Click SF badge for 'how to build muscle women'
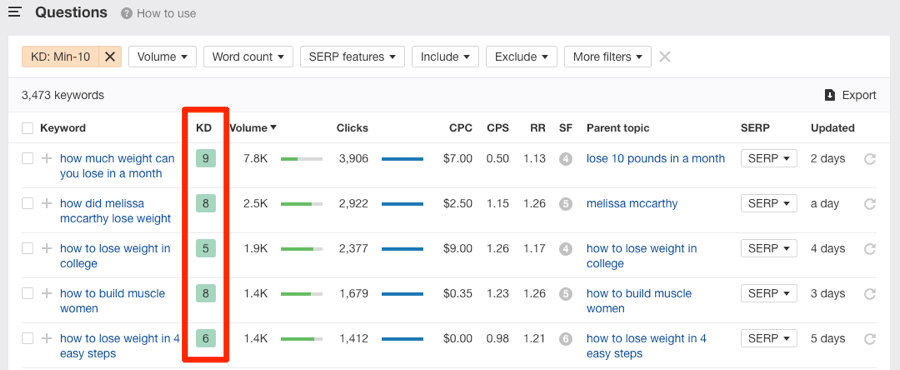This screenshot has width=900, height=370. (x=565, y=294)
